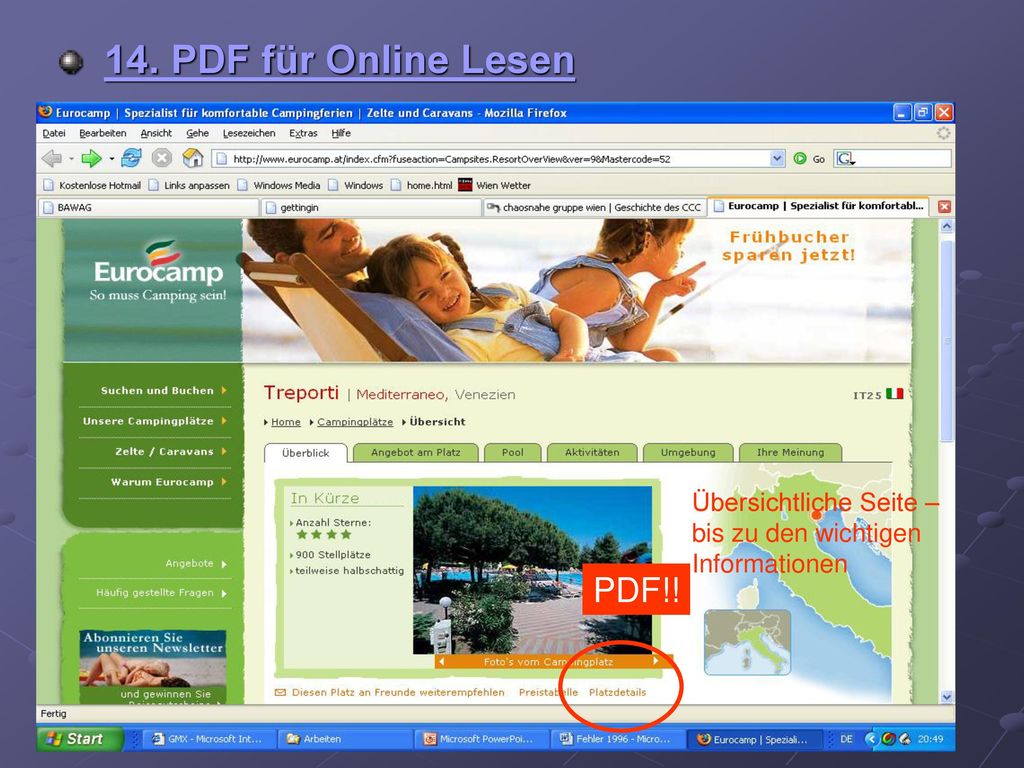
Task: Open the URL bar history dropdown
Action: coord(776,159)
